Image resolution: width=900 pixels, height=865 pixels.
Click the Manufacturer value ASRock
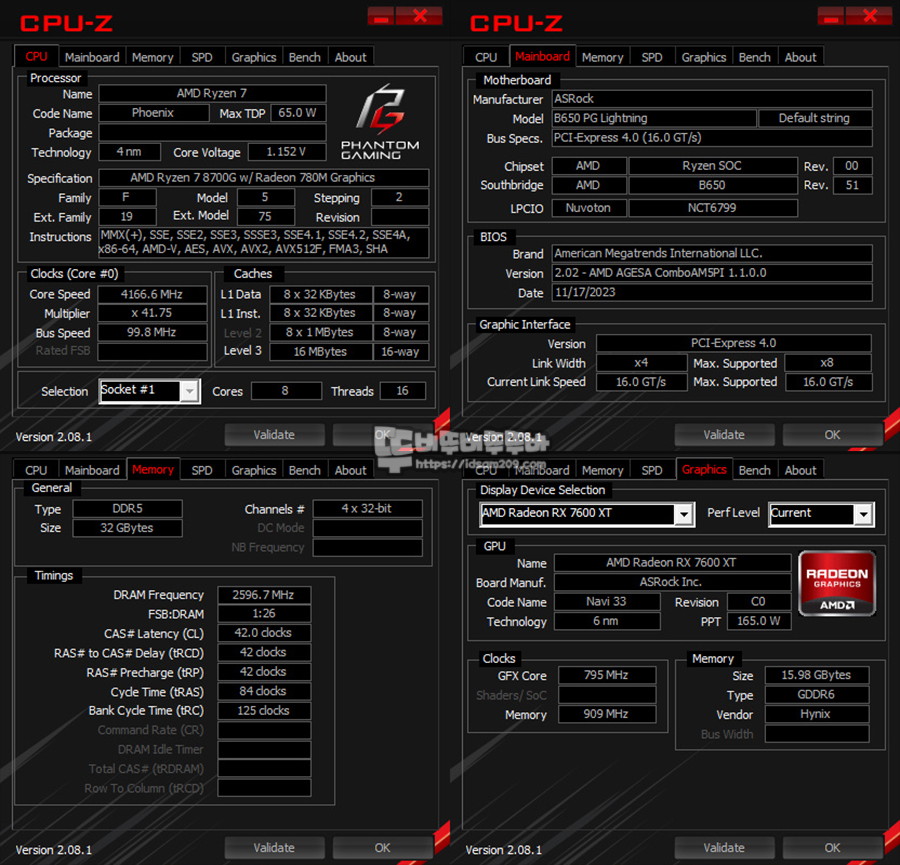coord(712,99)
